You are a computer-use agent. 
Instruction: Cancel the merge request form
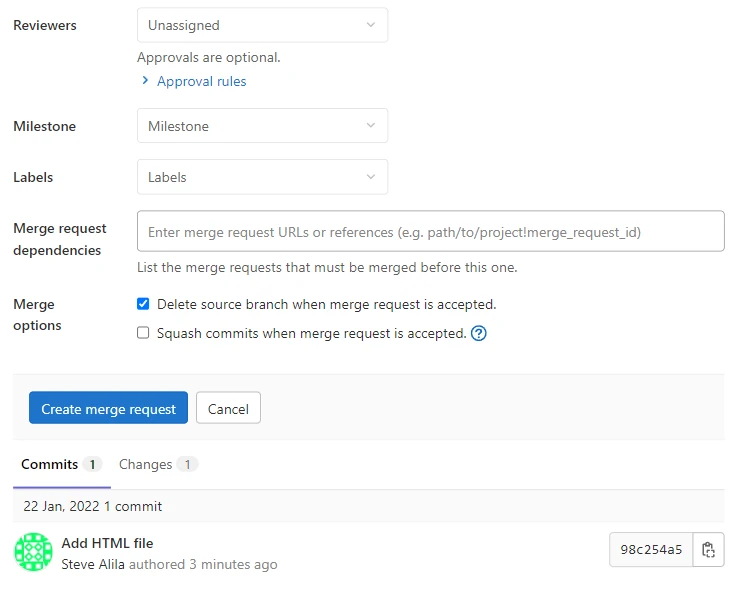[x=228, y=408]
